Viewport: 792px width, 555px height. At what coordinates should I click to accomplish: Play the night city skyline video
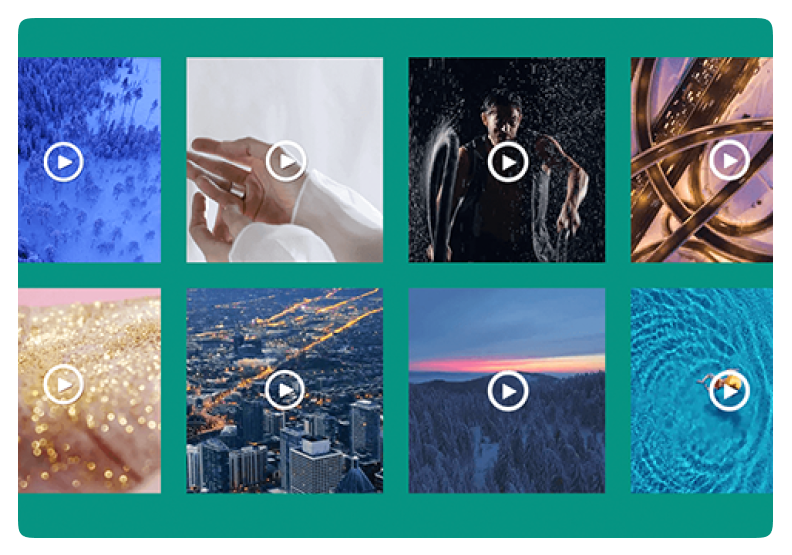tap(285, 390)
